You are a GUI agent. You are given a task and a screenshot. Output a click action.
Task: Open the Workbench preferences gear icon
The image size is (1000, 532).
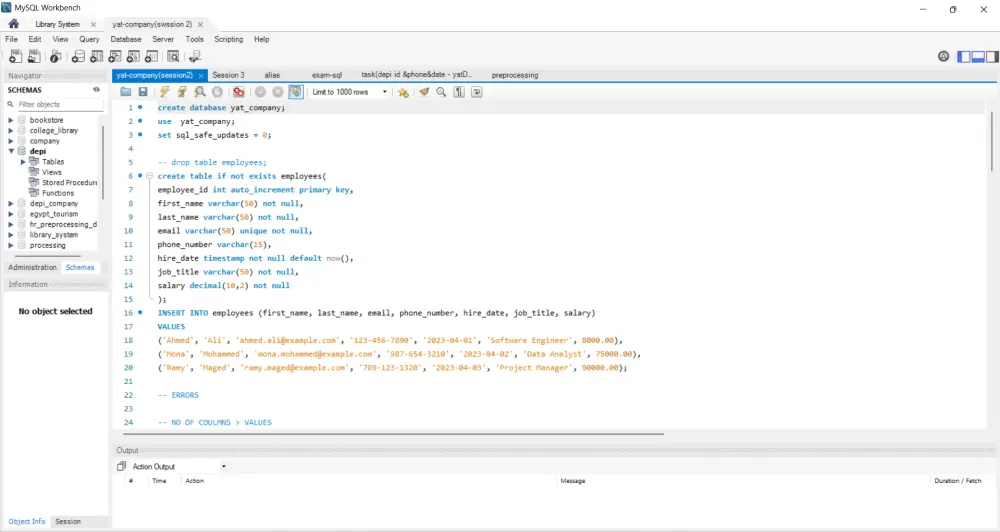click(944, 56)
